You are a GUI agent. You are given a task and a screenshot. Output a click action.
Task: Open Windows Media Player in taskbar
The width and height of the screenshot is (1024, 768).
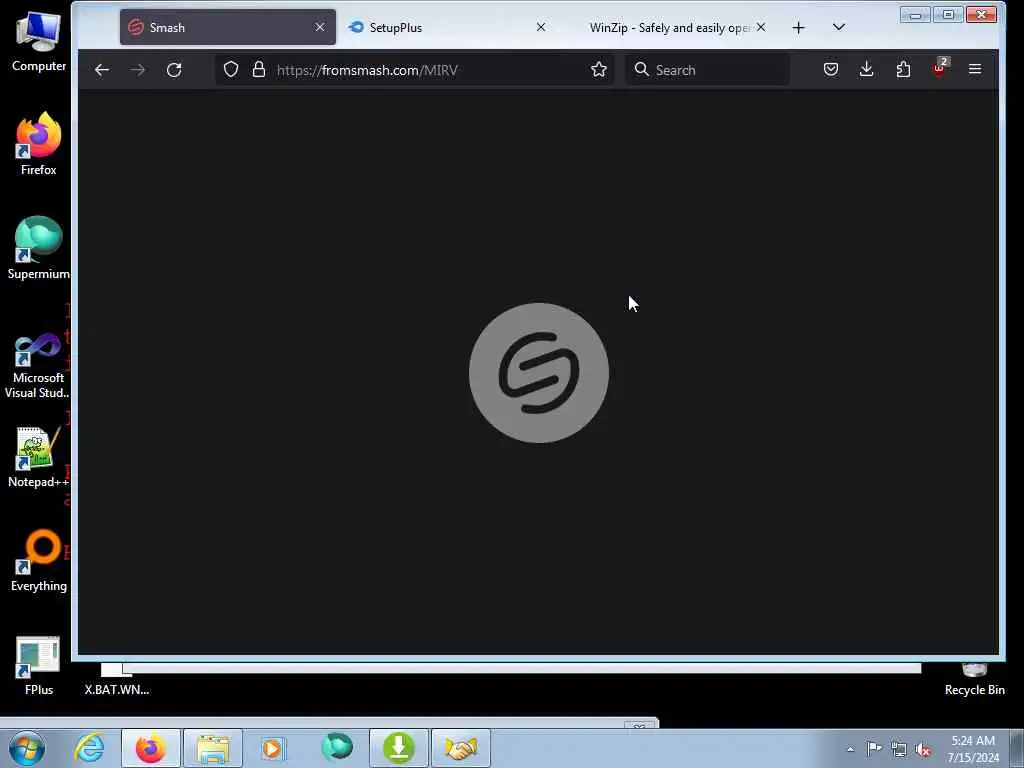pos(274,748)
